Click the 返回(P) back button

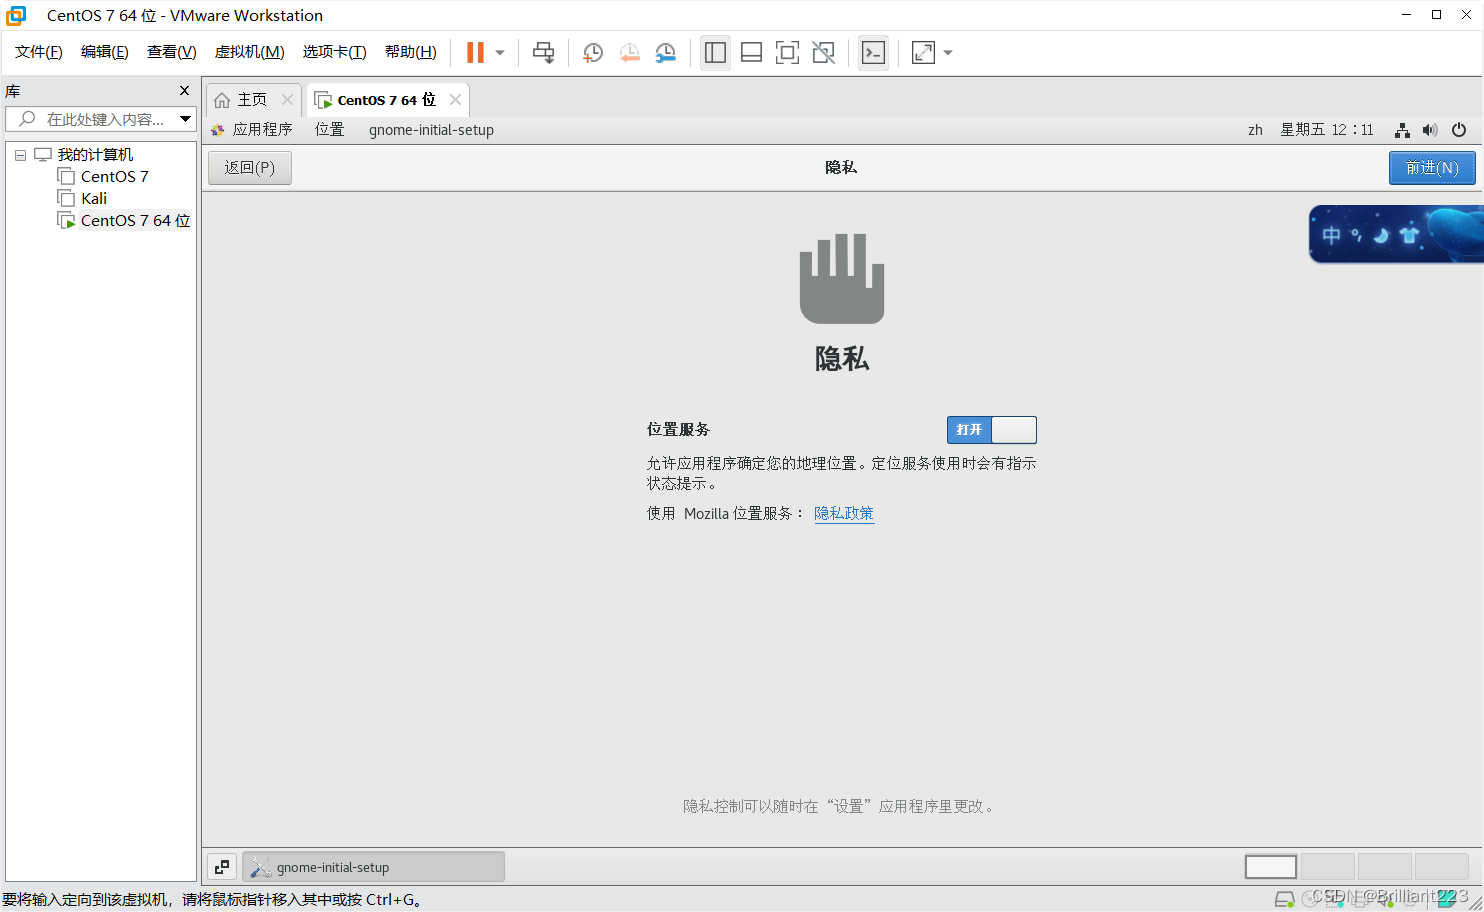(250, 168)
